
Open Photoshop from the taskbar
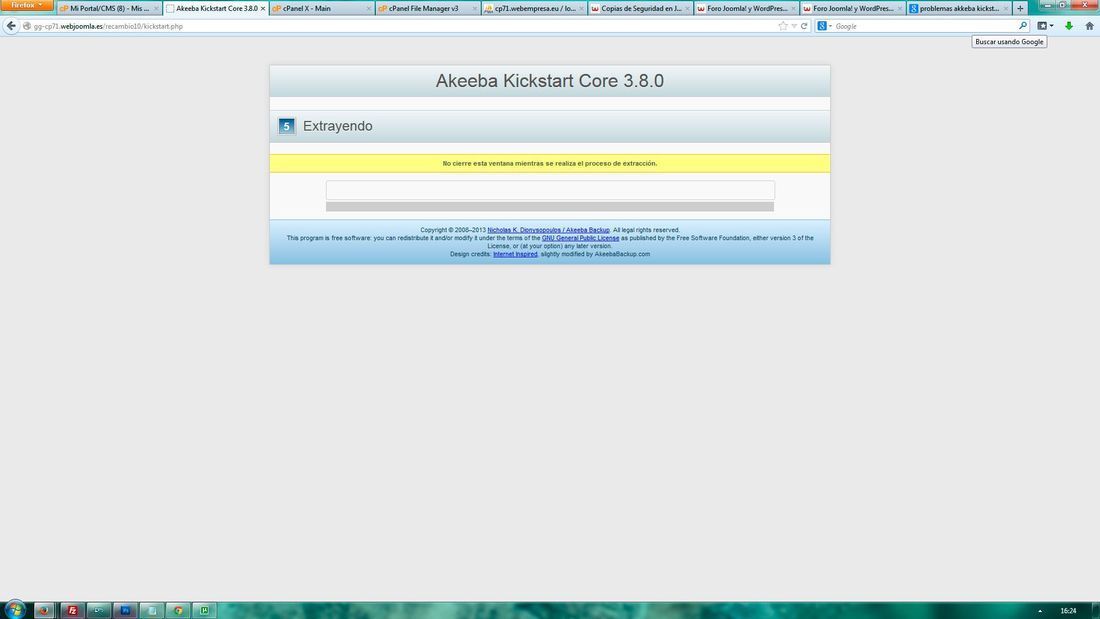[125, 610]
